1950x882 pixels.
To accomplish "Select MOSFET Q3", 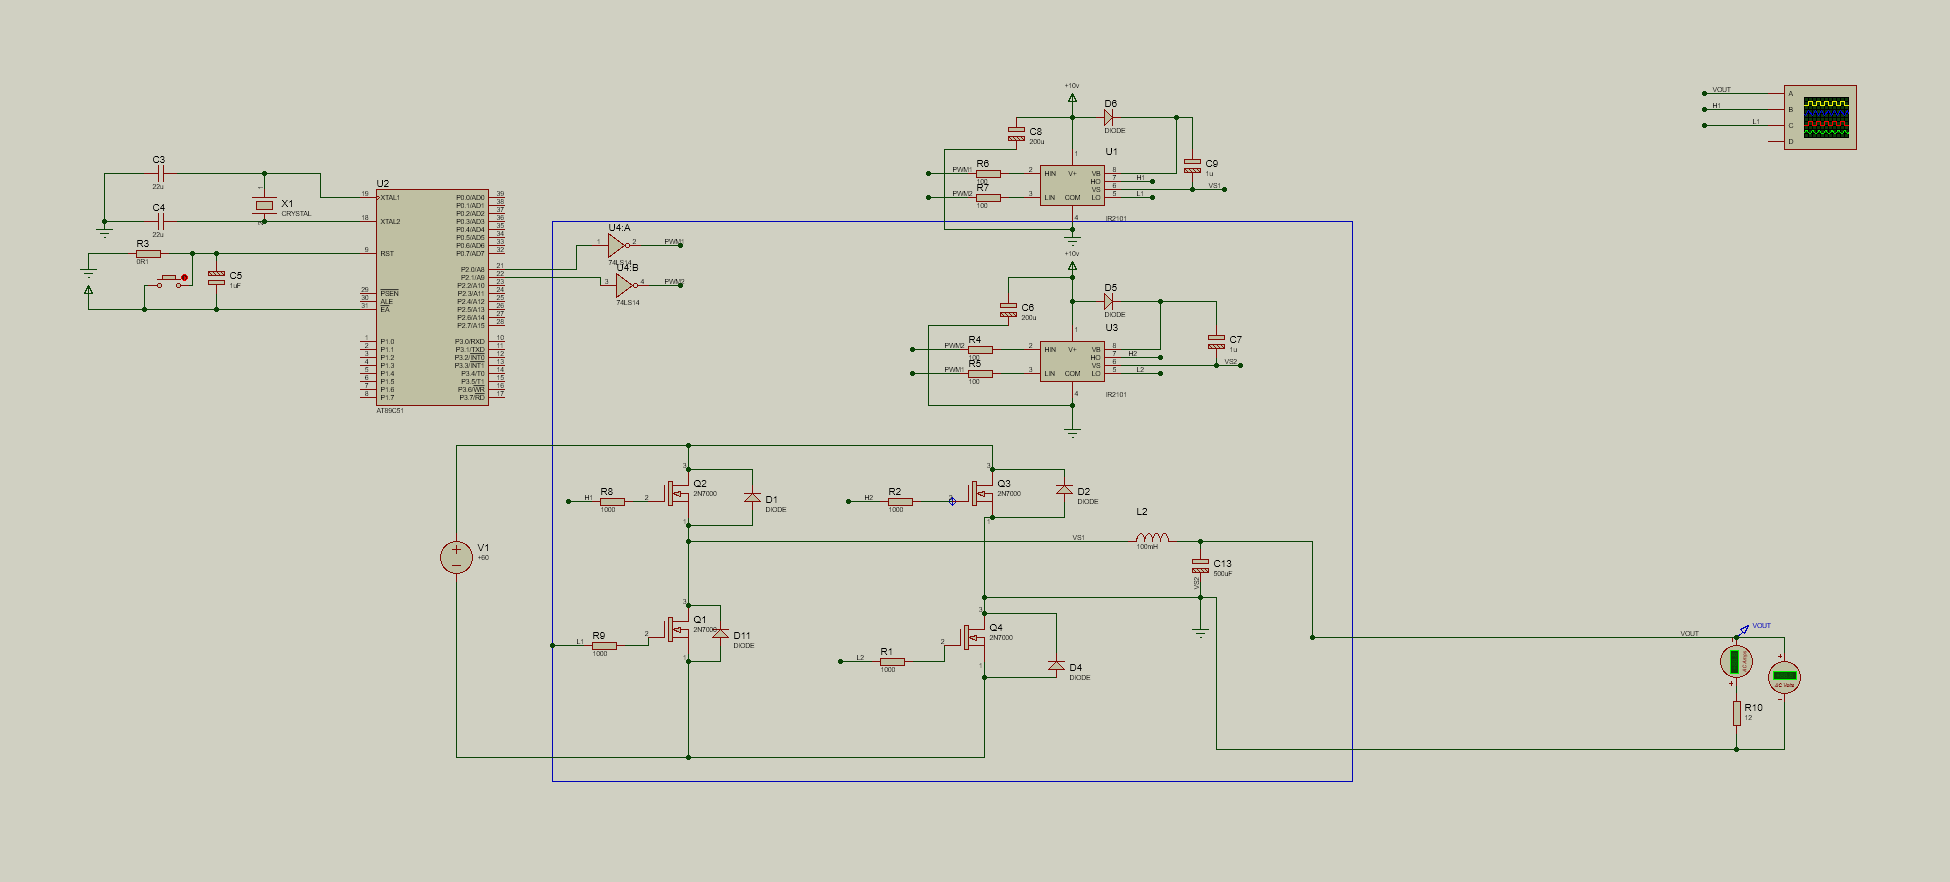I will pos(982,494).
